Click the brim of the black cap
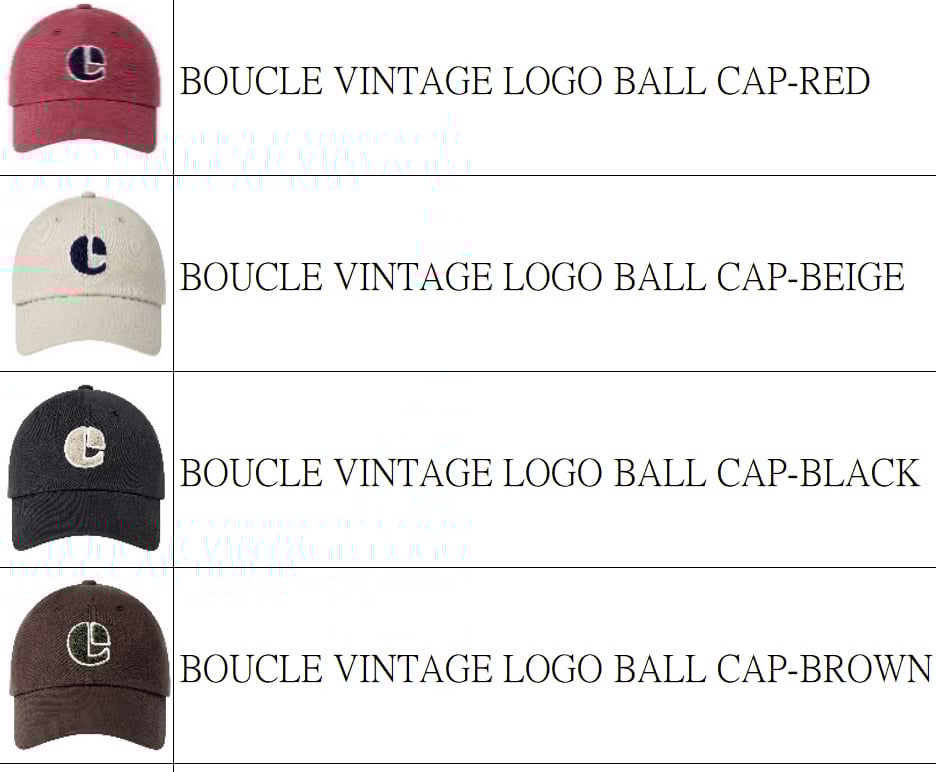The width and height of the screenshot is (936, 772). tap(85, 521)
